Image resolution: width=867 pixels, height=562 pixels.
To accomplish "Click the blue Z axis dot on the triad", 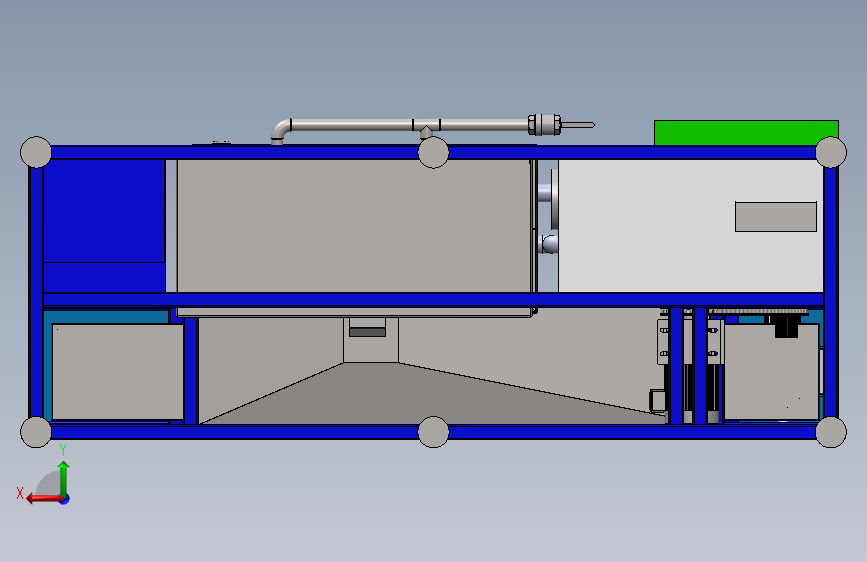I will pyautogui.click(x=65, y=499).
